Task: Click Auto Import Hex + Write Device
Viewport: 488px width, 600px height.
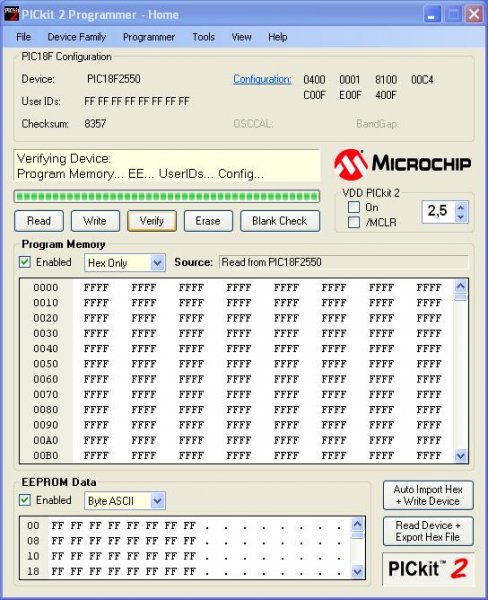Action: coord(428,495)
